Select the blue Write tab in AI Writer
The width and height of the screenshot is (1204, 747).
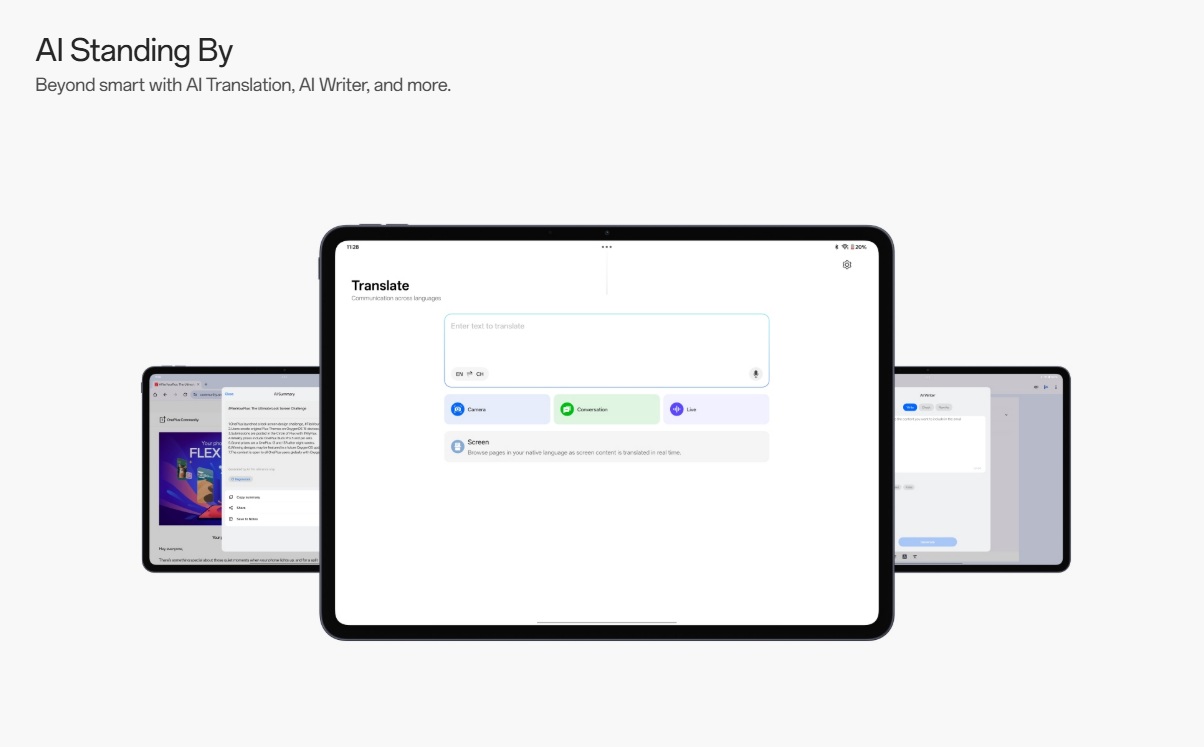click(910, 407)
